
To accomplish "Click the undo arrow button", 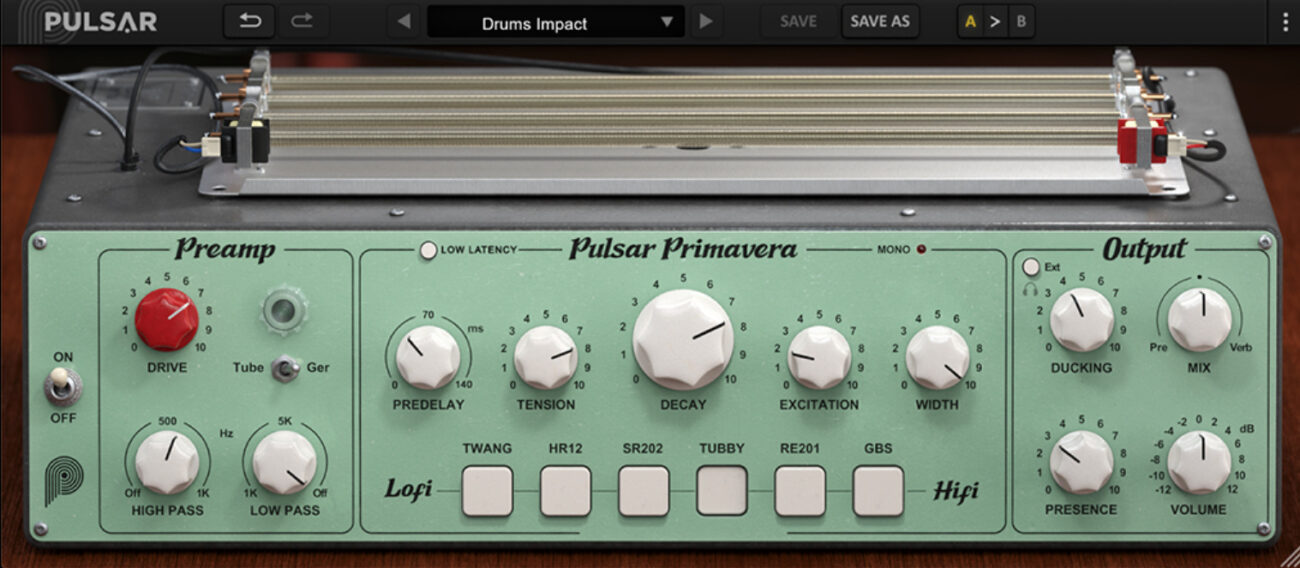I will click(x=248, y=21).
